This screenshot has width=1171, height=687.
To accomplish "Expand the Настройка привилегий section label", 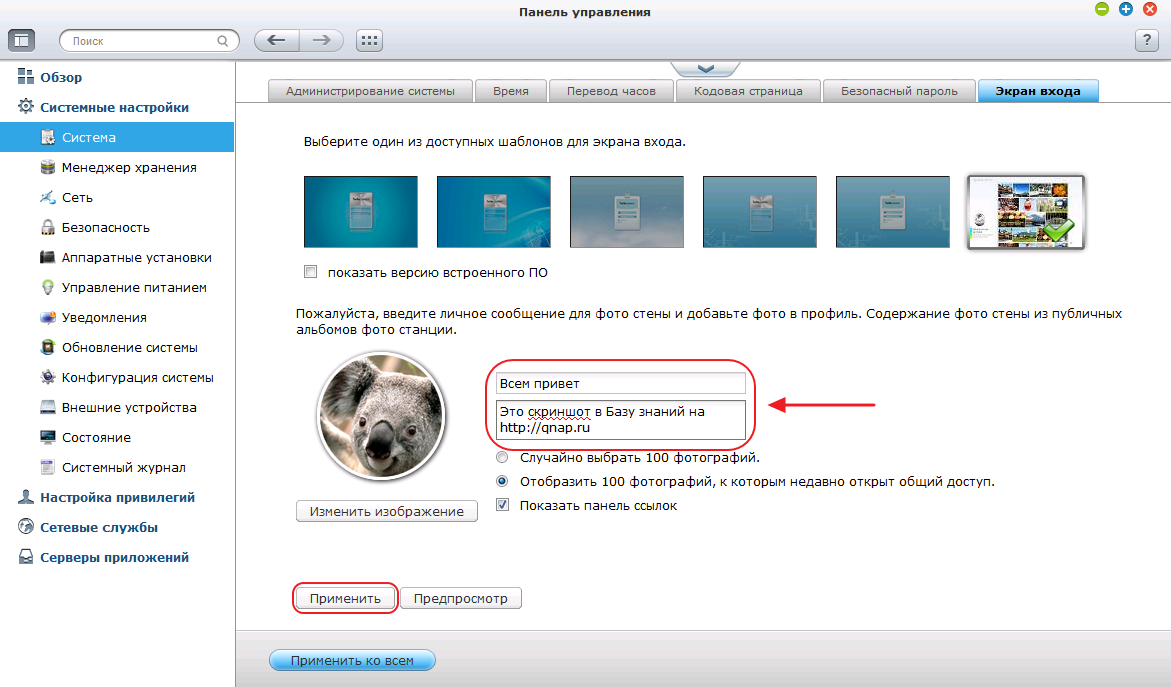I will [x=117, y=497].
